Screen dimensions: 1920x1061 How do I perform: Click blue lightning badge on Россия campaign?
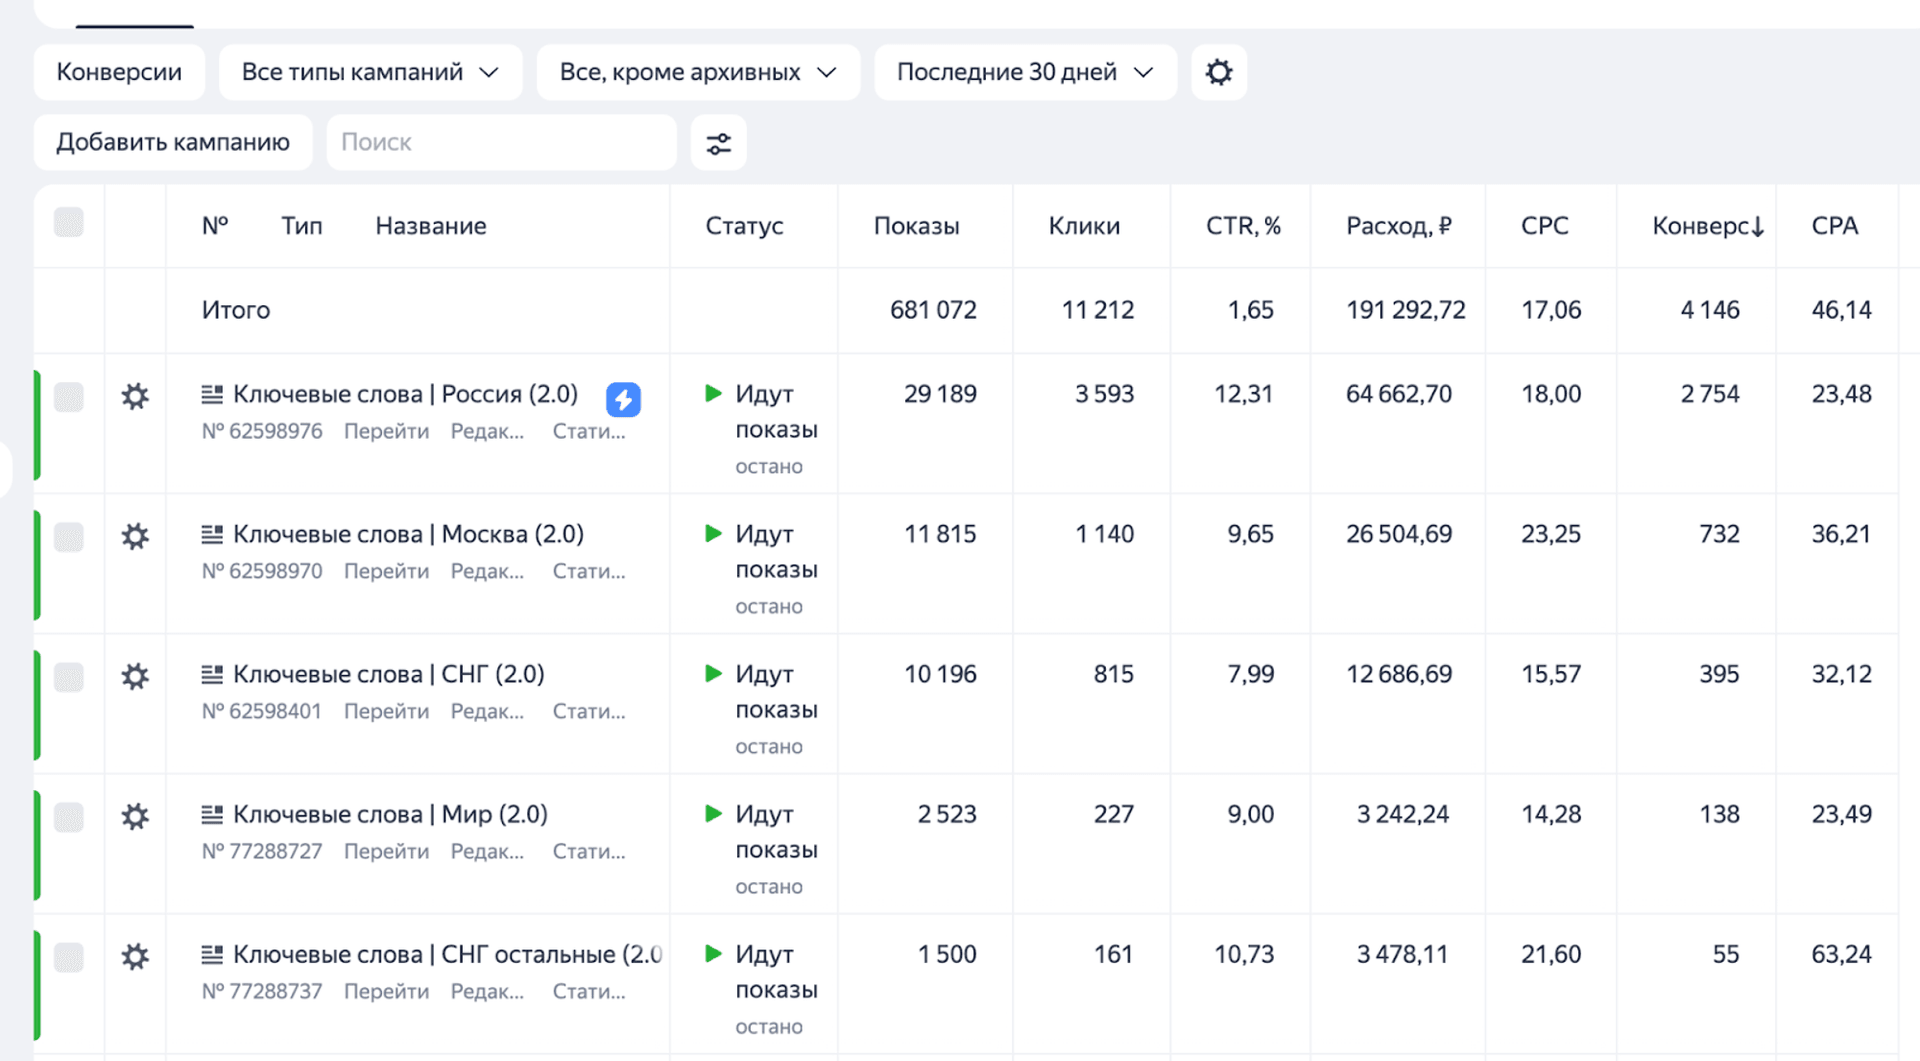pos(623,399)
